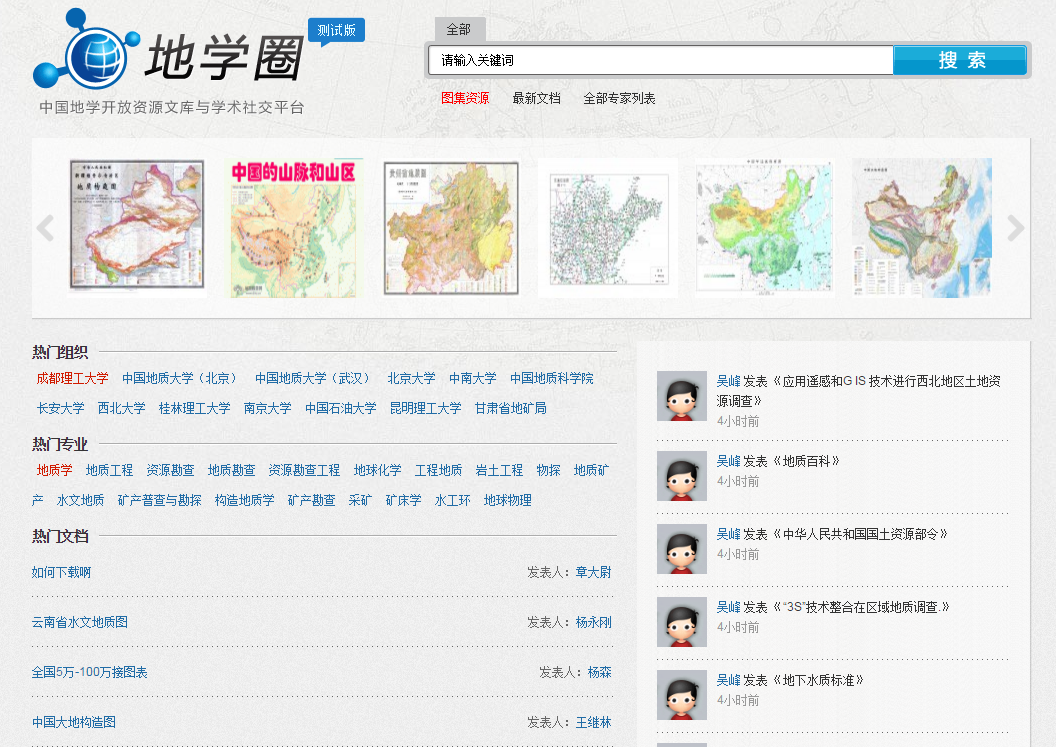Open organization 成都理工大学
This screenshot has height=747, width=1056.
point(72,379)
